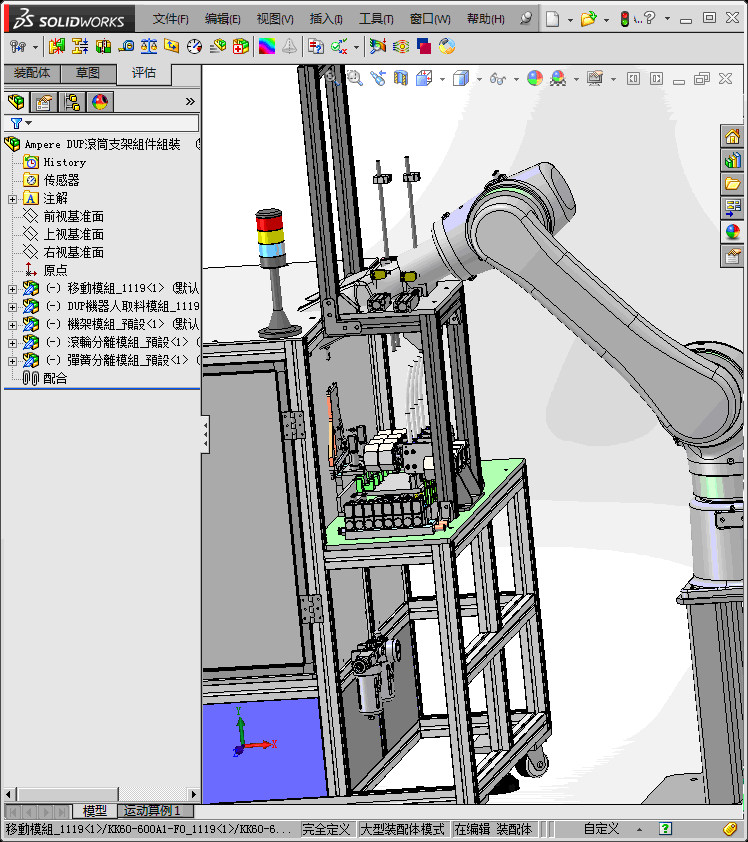The height and width of the screenshot is (842, 748).
Task: Open the Compare Documents tool
Action: [316, 47]
